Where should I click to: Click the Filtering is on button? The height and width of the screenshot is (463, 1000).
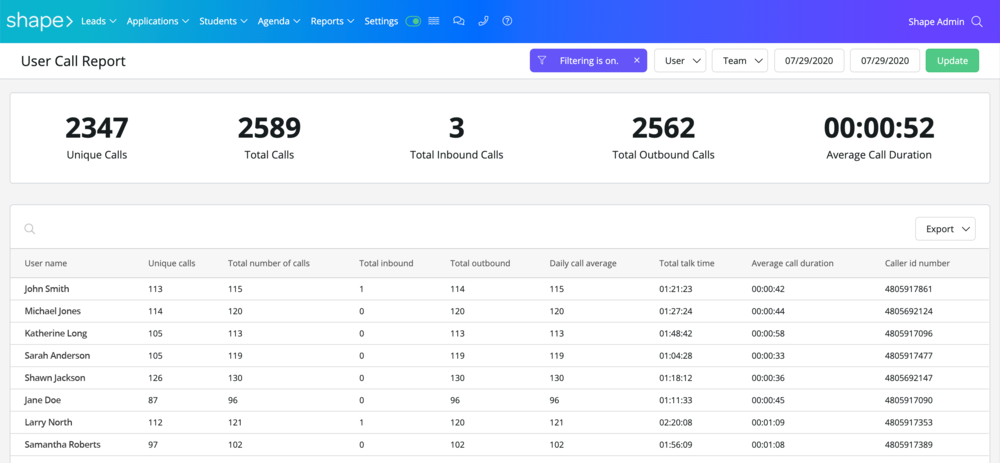(589, 61)
